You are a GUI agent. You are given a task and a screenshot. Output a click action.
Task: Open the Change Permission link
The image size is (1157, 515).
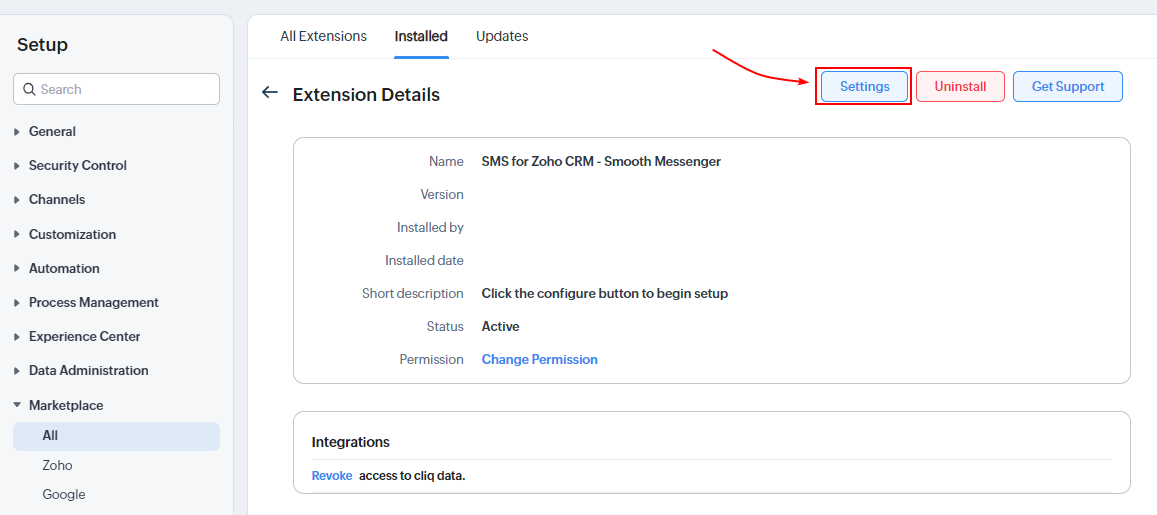[x=539, y=359]
